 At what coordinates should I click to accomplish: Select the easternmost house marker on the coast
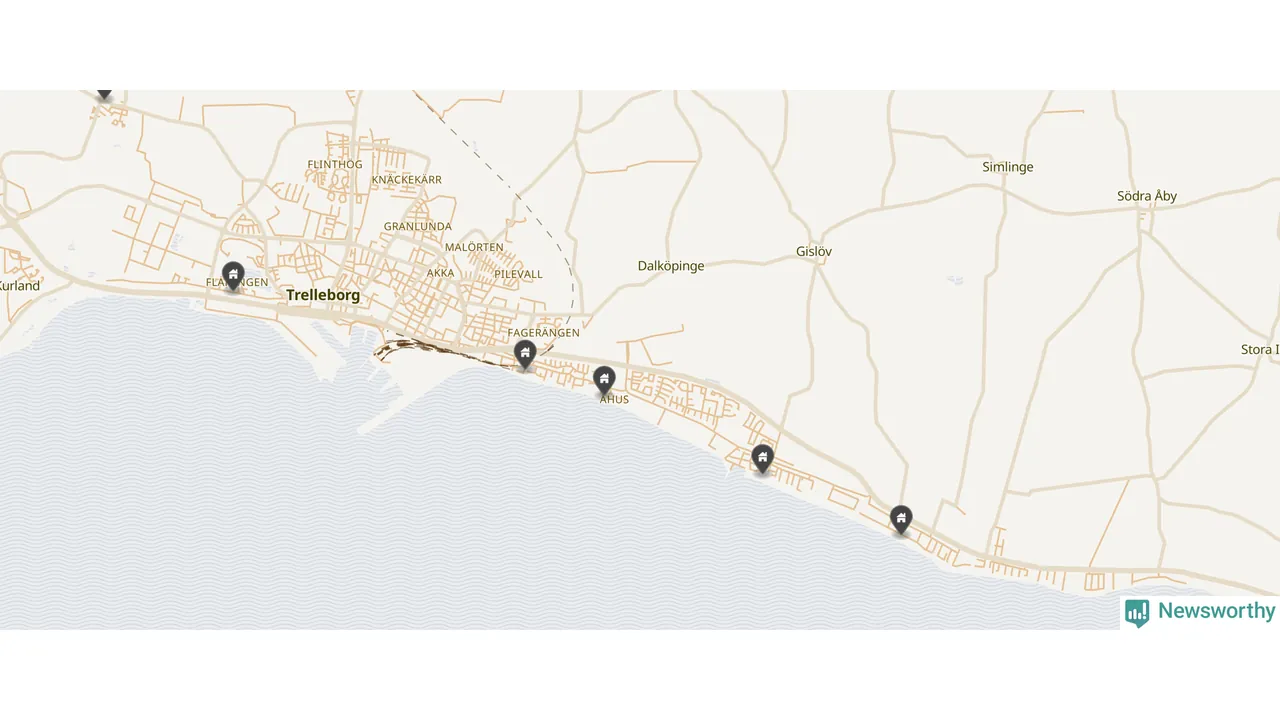pos(901,519)
